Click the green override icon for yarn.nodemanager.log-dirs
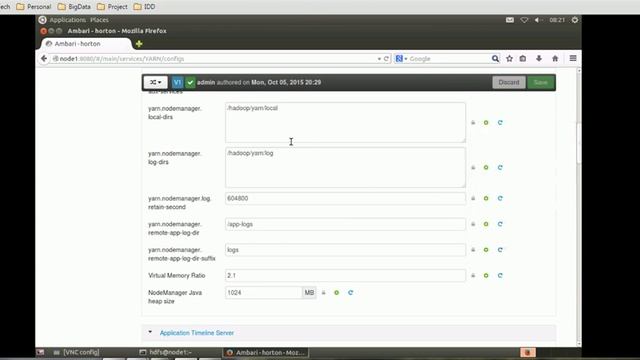Viewport: 640px width, 360px height. (486, 167)
